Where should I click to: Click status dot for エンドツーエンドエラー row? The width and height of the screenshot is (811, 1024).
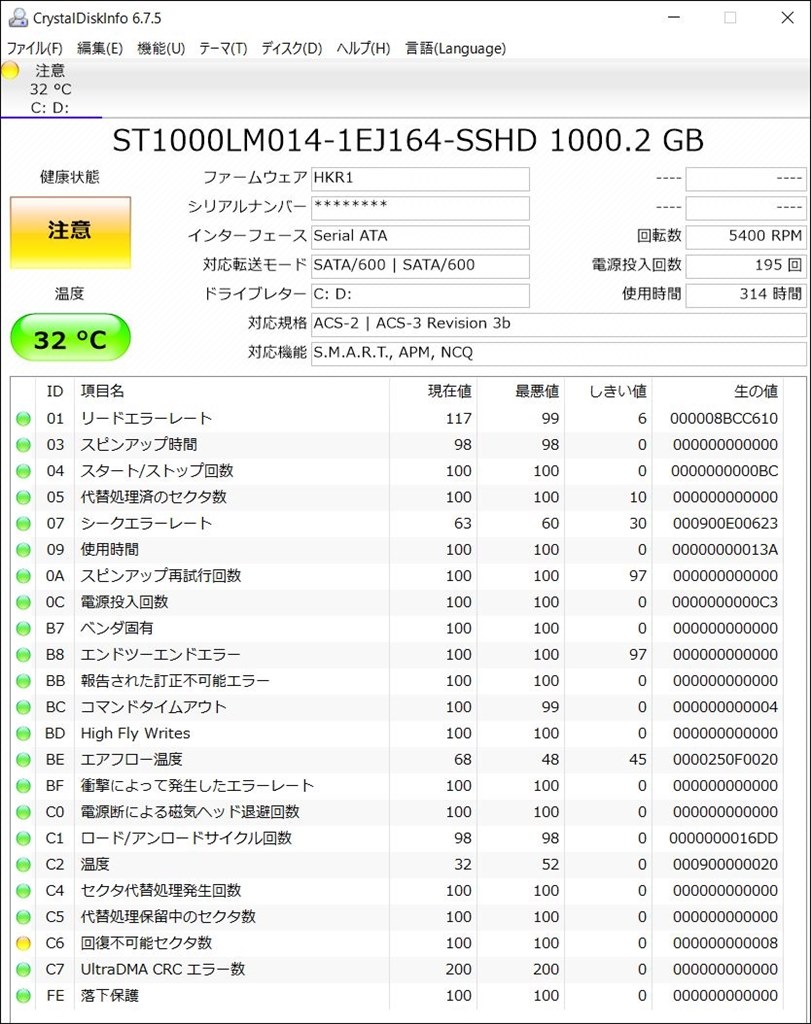pos(24,654)
